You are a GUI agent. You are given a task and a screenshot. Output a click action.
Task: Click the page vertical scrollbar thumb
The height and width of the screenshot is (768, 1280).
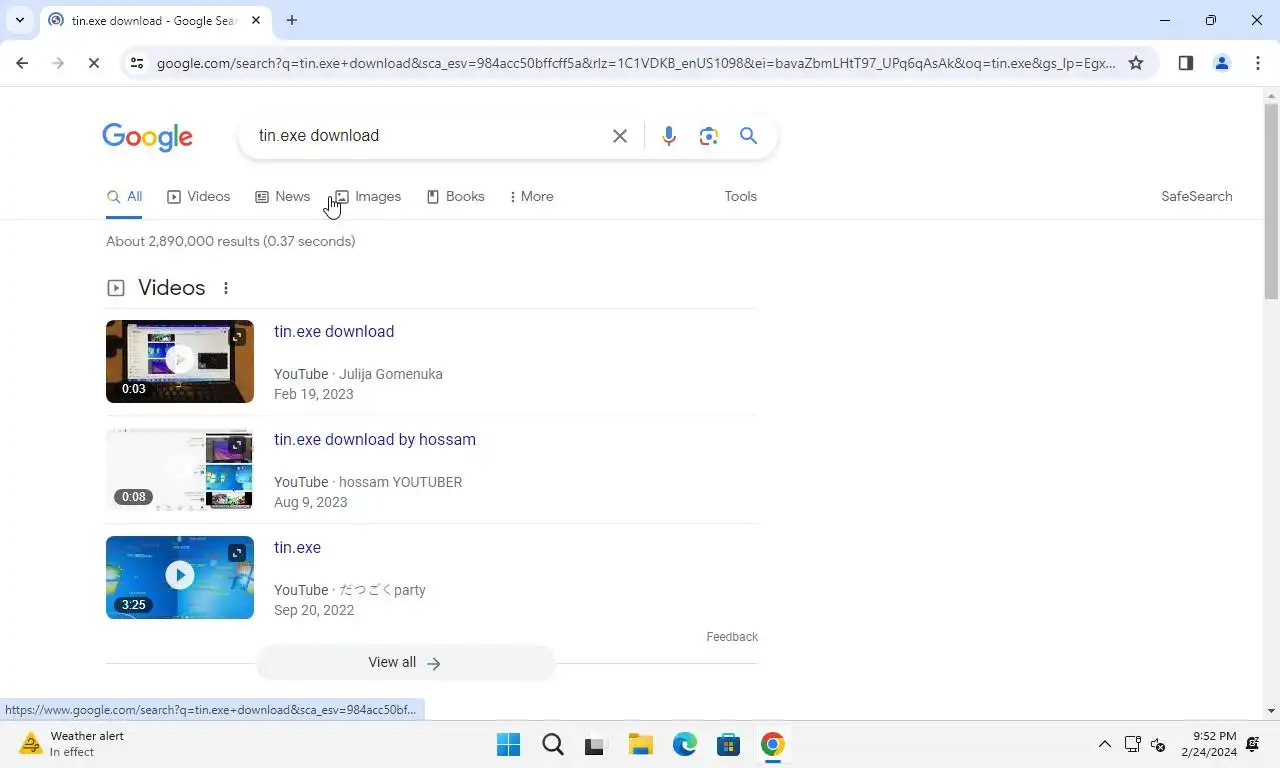(1271, 200)
